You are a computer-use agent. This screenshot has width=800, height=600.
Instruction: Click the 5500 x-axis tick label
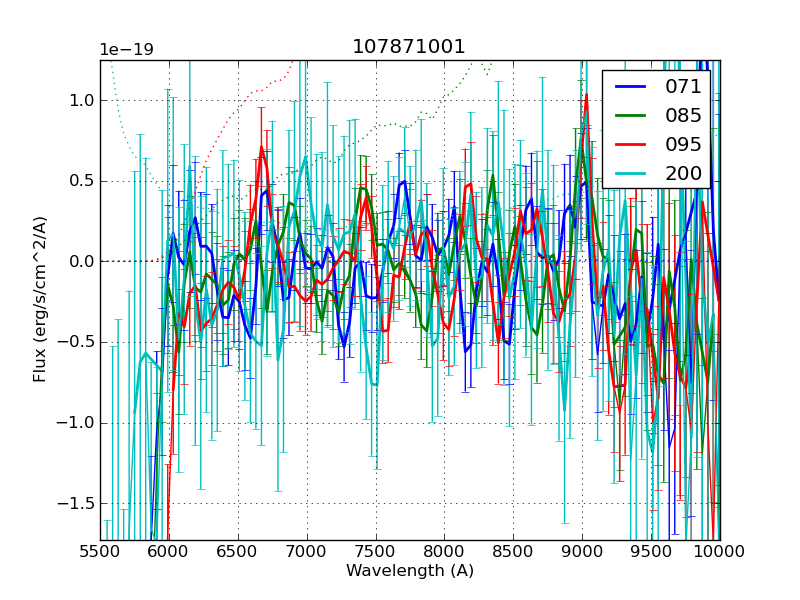(100, 551)
